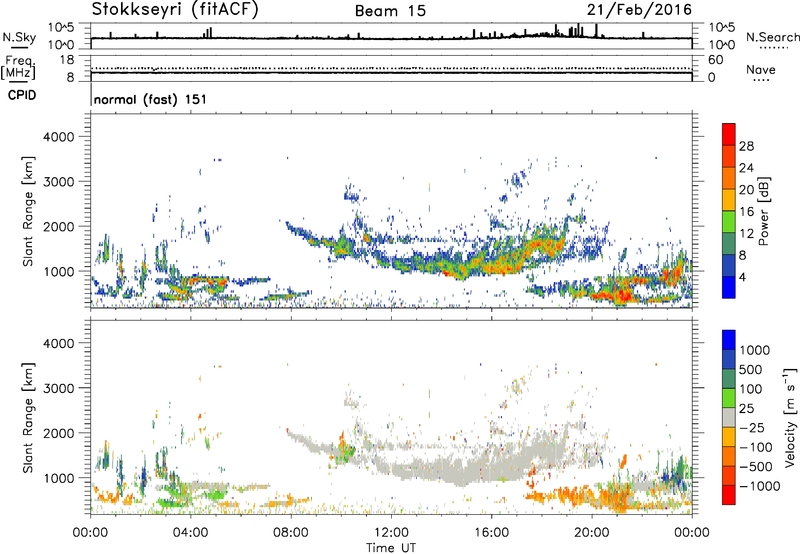Screen dimensions: 800x554
Task: Click the 'N.Sky' label
Action: 19,37
